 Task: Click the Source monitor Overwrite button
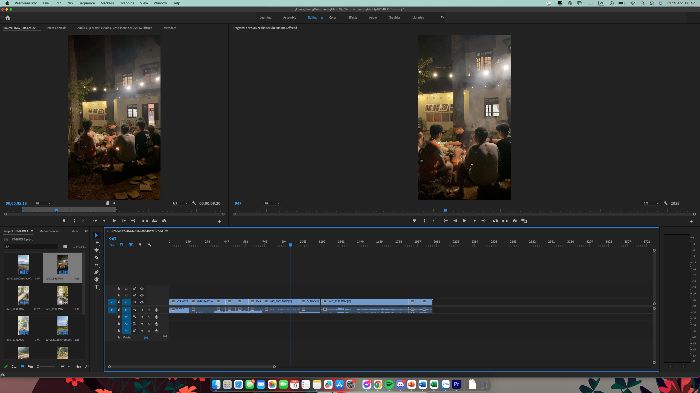point(154,221)
